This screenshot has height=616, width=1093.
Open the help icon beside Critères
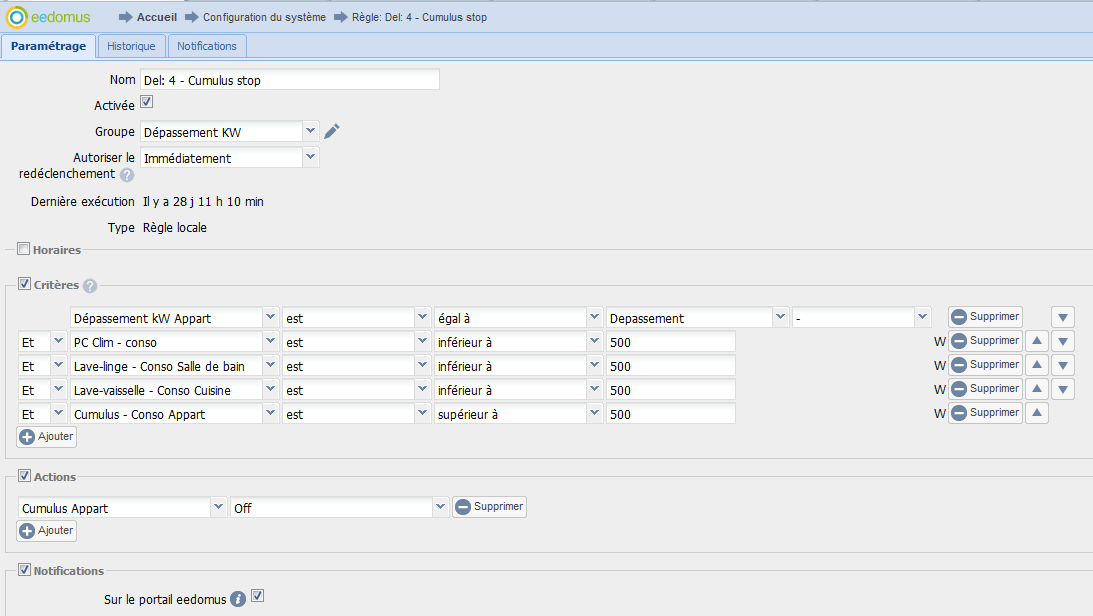90,286
